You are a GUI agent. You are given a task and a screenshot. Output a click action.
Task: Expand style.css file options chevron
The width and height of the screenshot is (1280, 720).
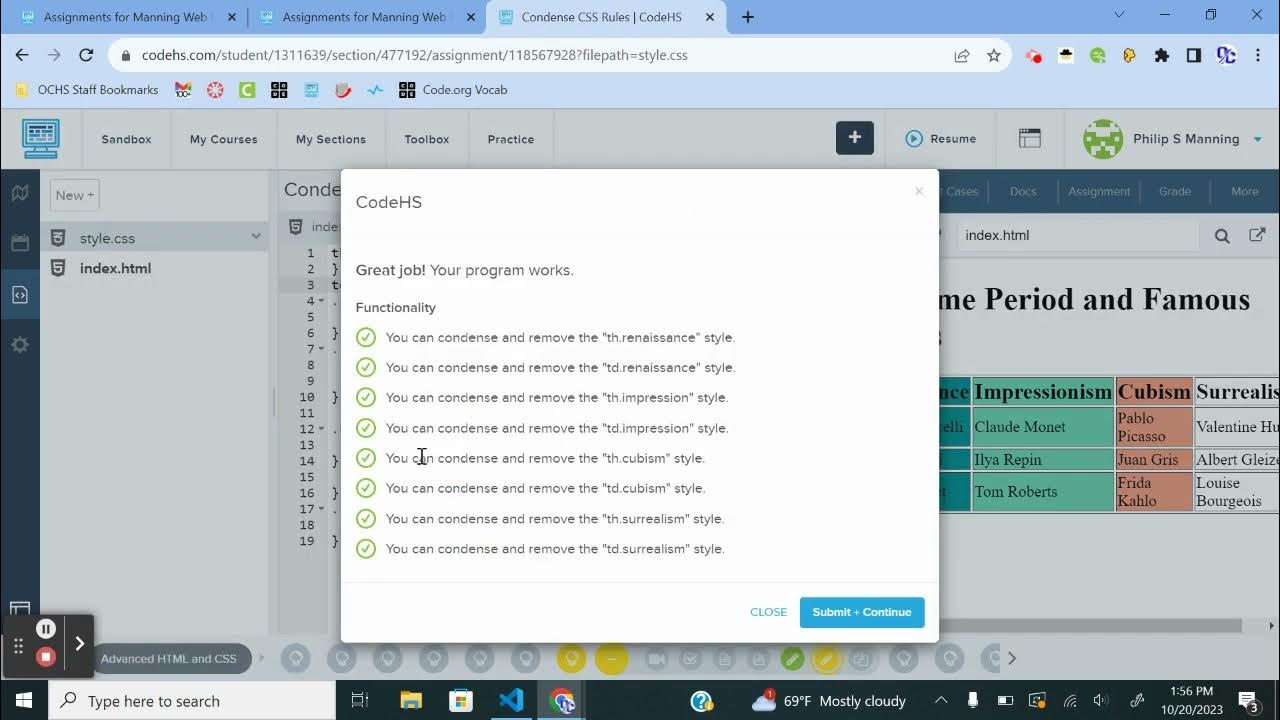(x=256, y=237)
